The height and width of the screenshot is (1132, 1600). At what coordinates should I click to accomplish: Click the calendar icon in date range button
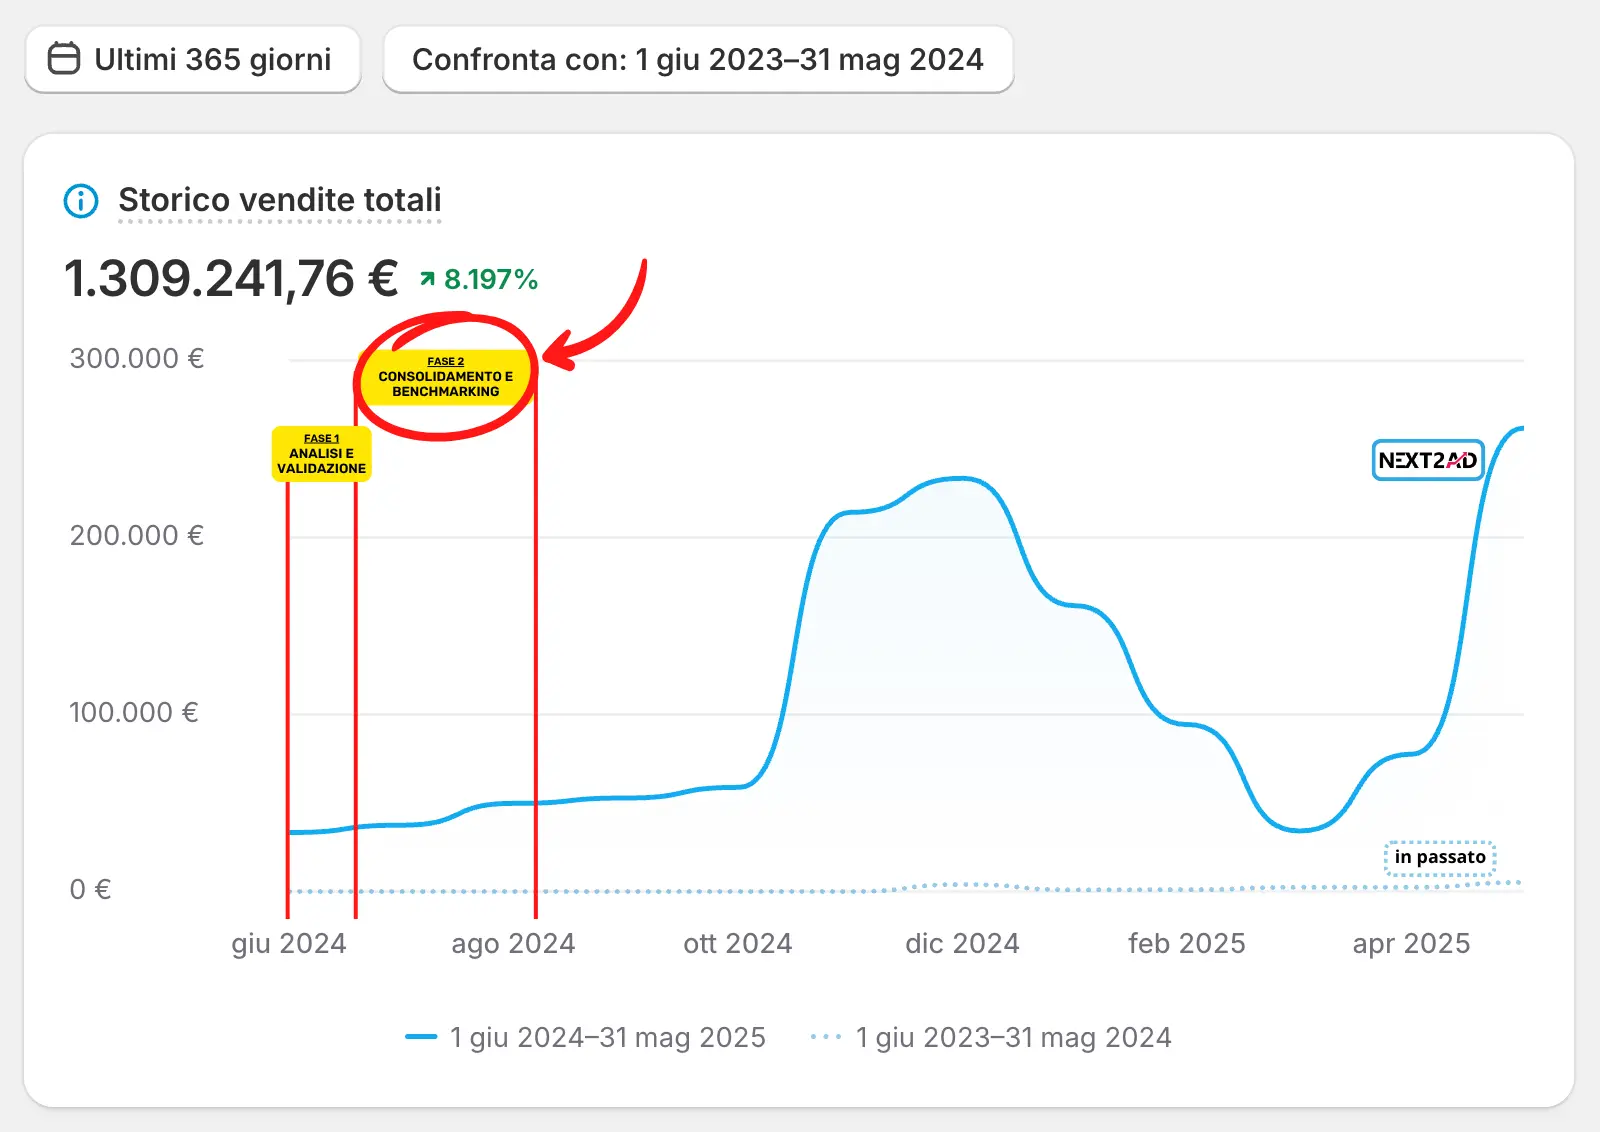point(64,59)
